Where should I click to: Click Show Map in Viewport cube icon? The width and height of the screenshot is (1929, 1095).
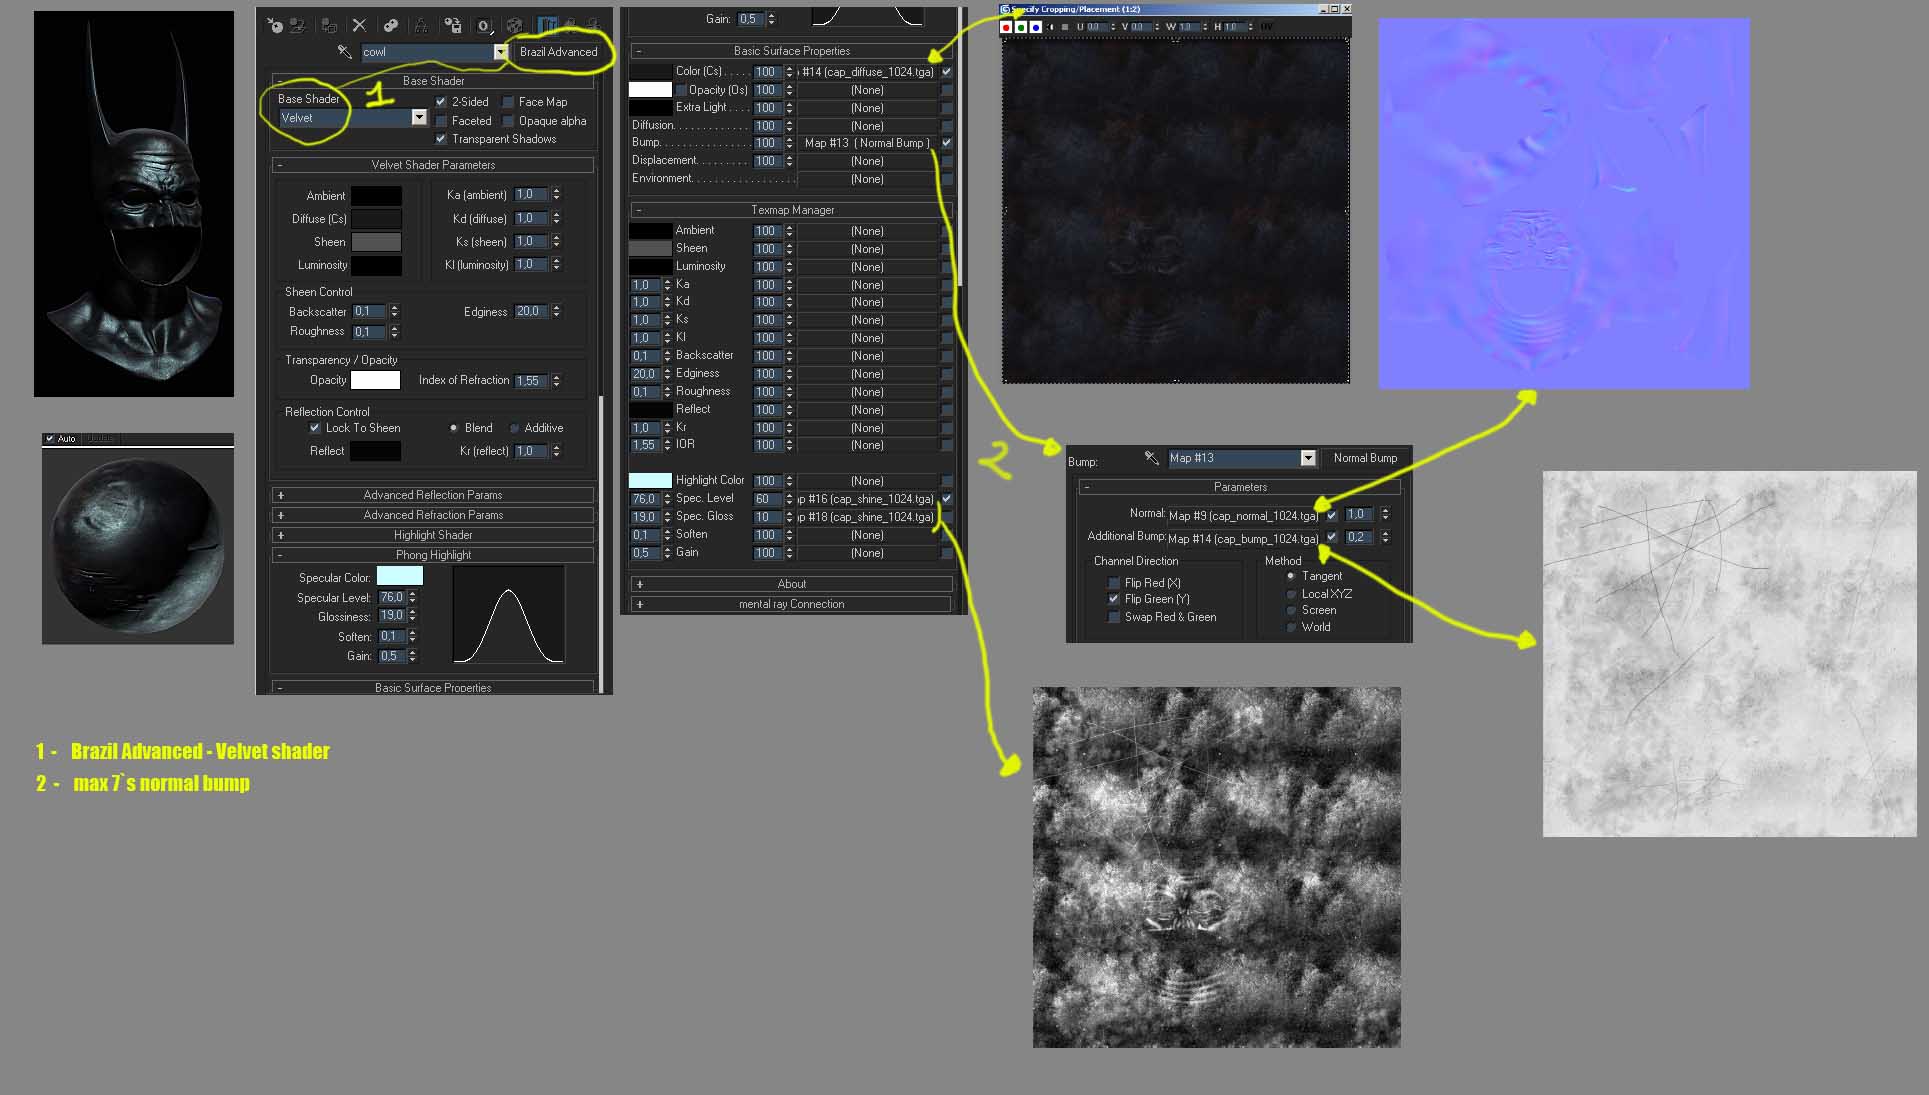(x=514, y=26)
